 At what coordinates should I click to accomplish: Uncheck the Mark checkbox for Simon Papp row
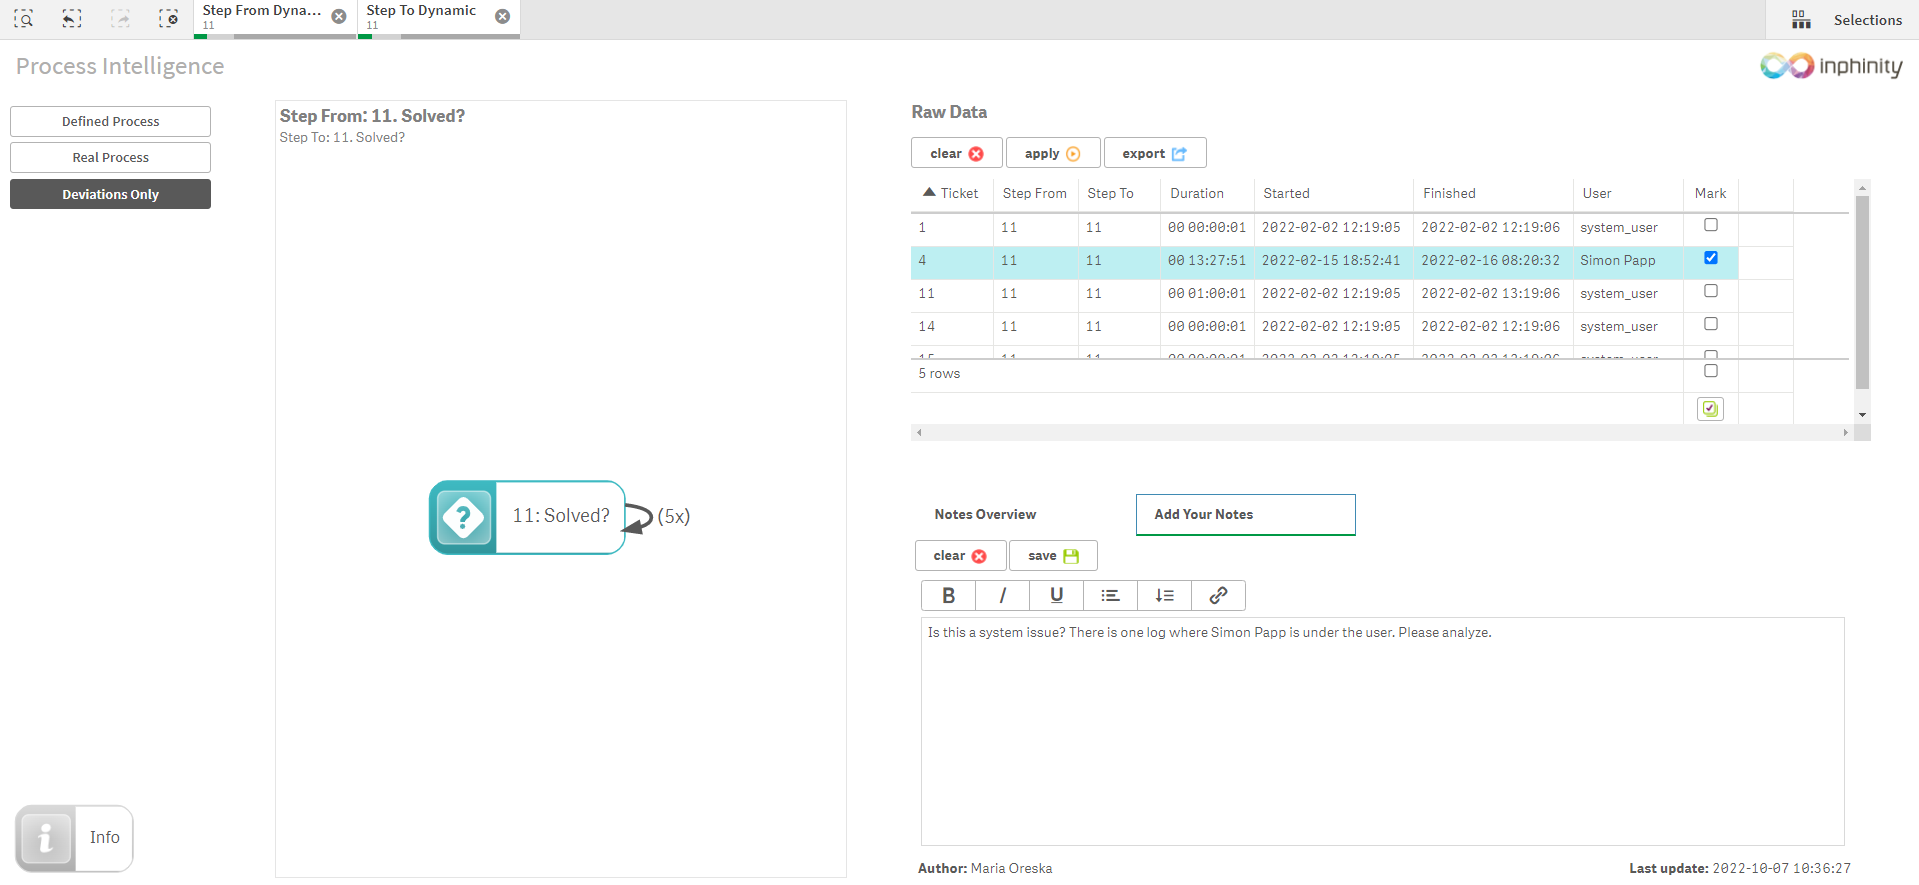pos(1711,258)
